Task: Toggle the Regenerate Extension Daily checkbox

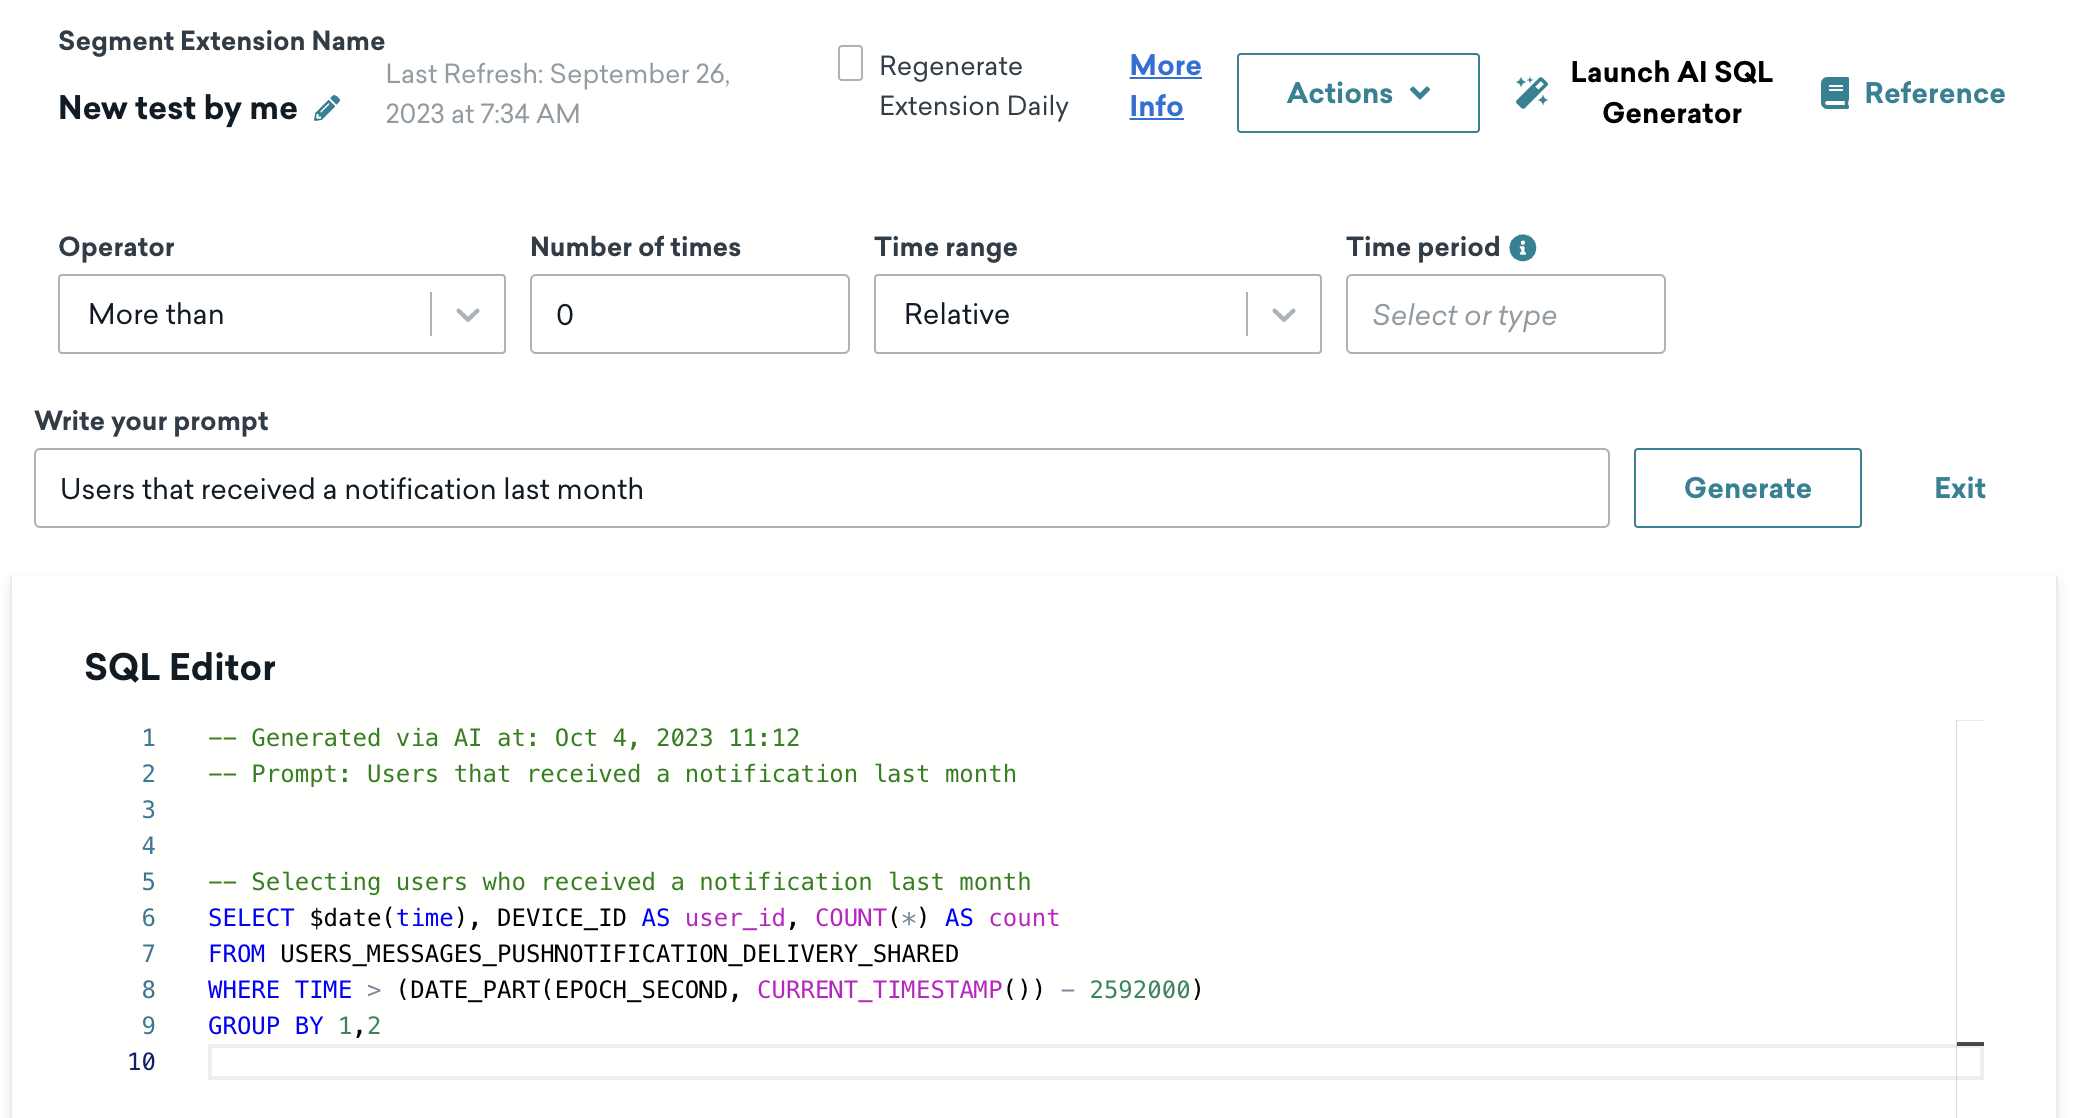Action: 850,63
